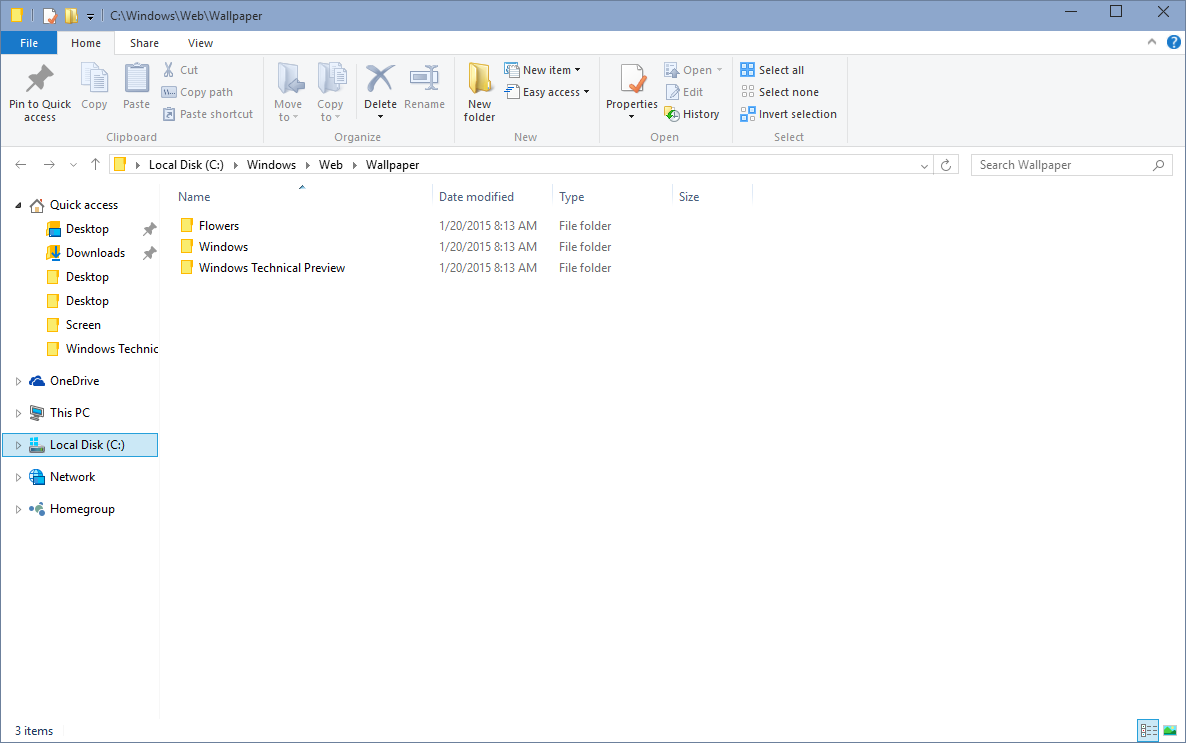This screenshot has height=743, width=1186.
Task: Click the Properties icon
Action: pyautogui.click(x=631, y=85)
